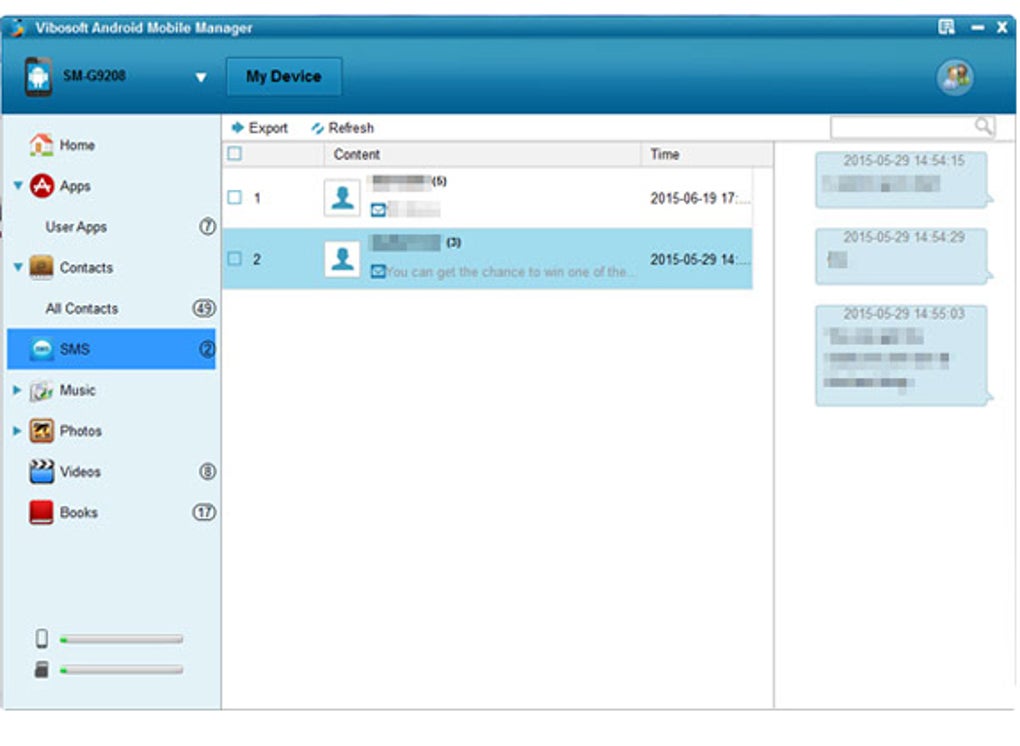The height and width of the screenshot is (746, 1020).
Task: Open message bubble dated 2015-05-29 14:55:03
Action: [x=901, y=356]
